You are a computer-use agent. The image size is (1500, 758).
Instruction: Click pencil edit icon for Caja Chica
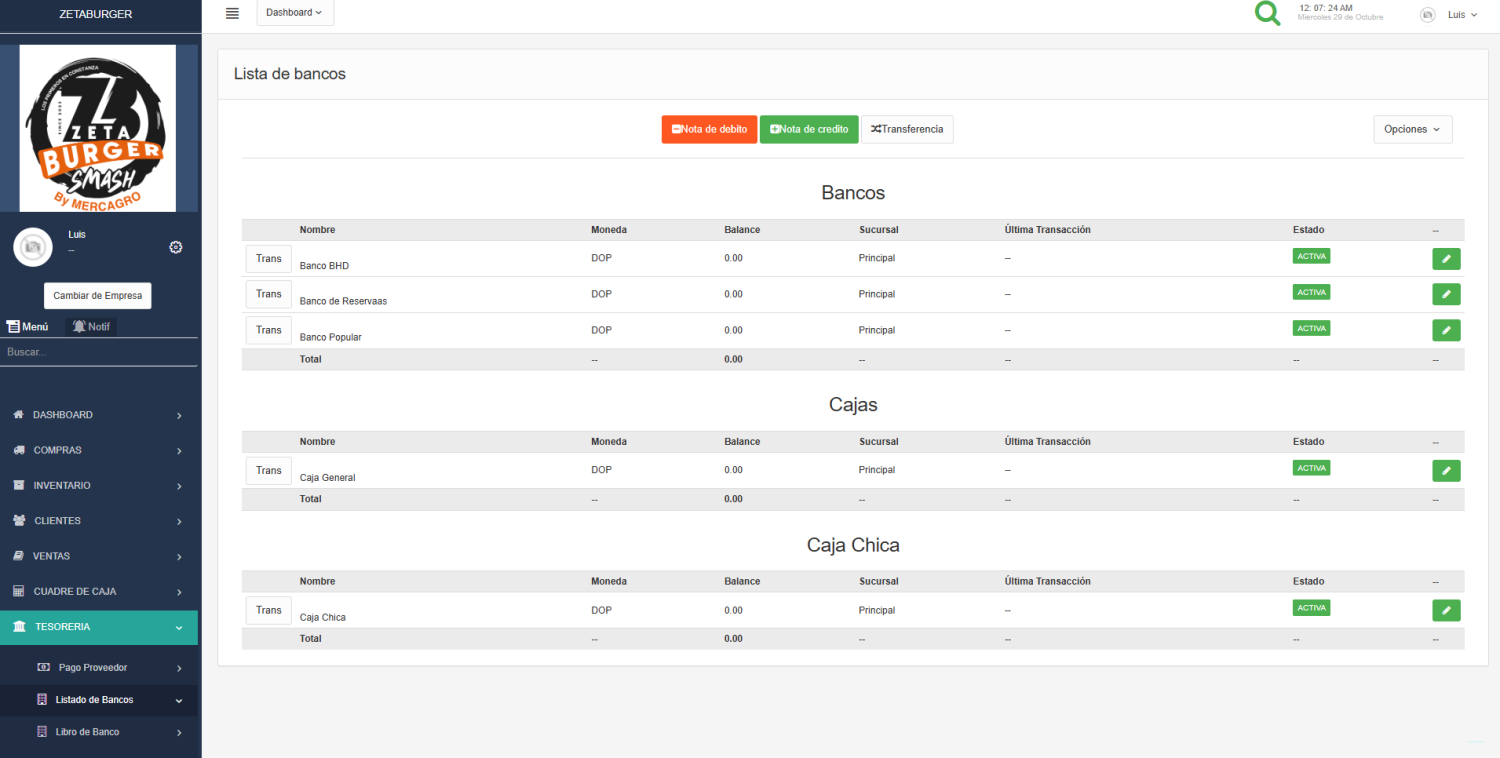tap(1446, 610)
